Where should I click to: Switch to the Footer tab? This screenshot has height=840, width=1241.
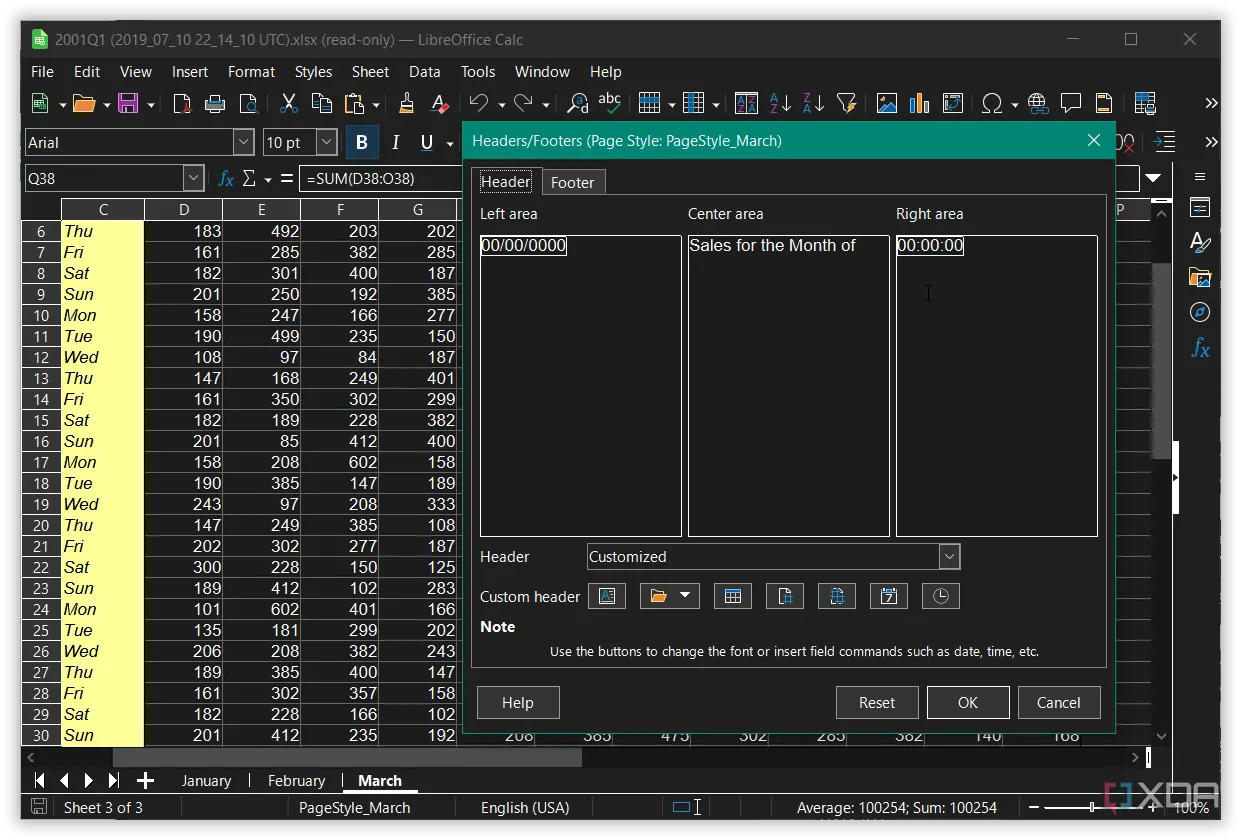[x=572, y=182]
